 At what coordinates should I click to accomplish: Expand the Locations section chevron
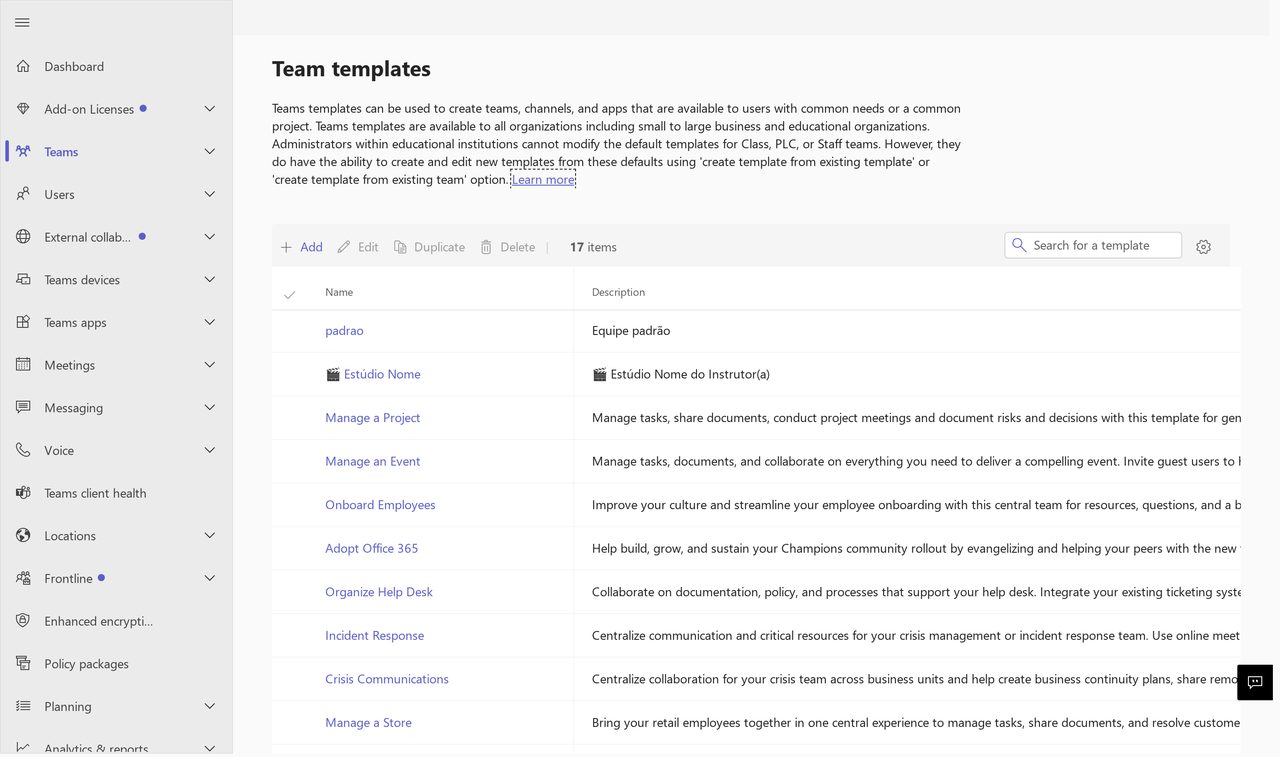pyautogui.click(x=210, y=536)
